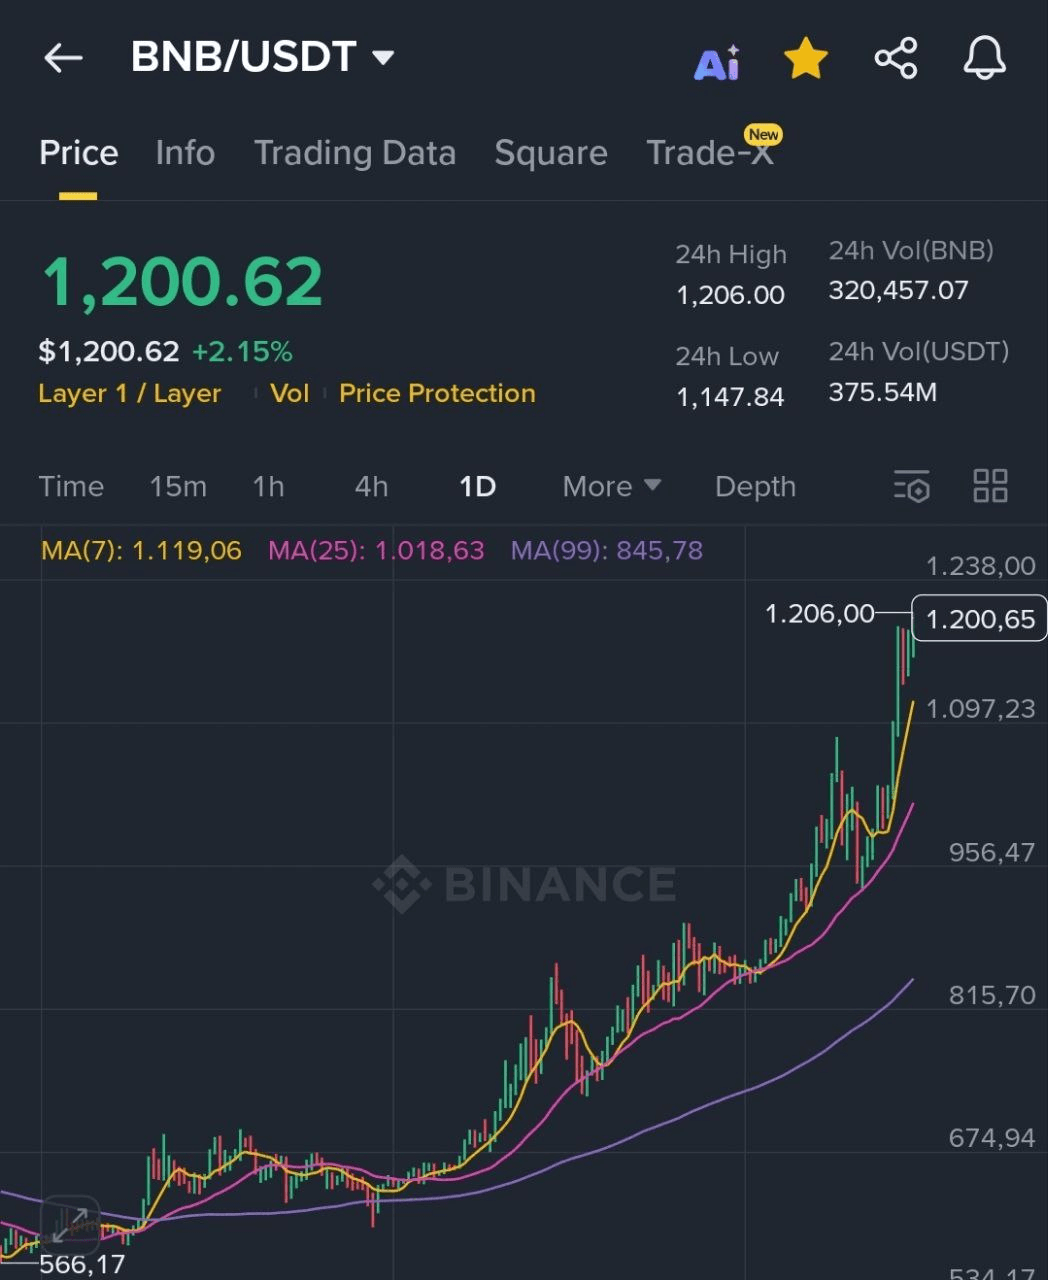Image resolution: width=1048 pixels, height=1280 pixels.
Task: Tap the four-square grid layout icon
Action: [990, 486]
